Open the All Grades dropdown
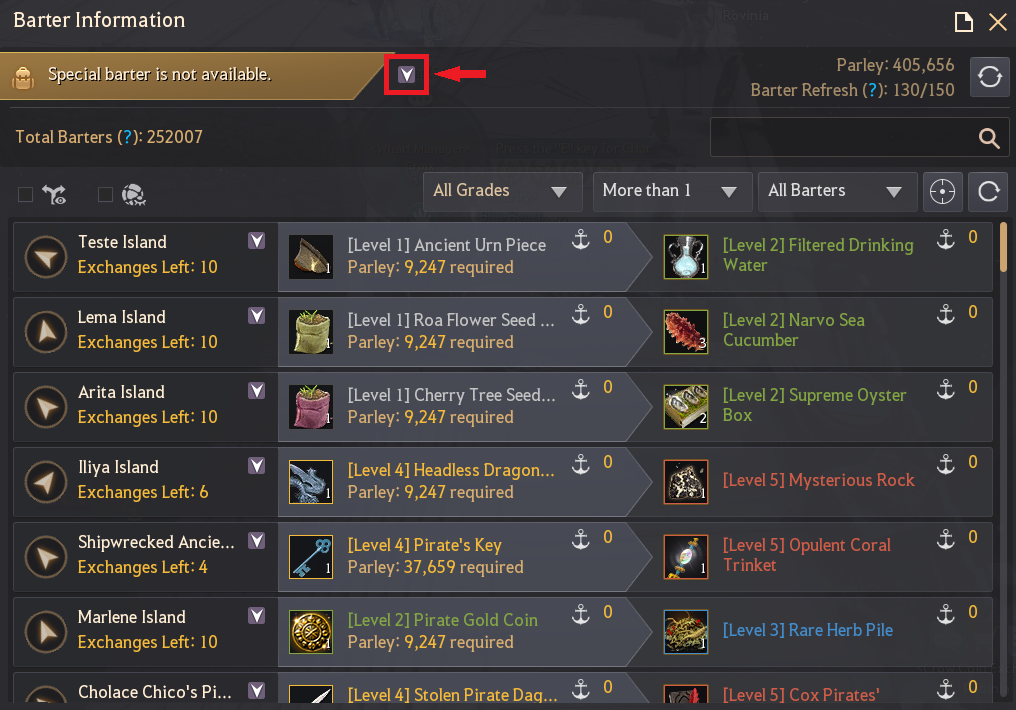The image size is (1016, 710). point(502,192)
